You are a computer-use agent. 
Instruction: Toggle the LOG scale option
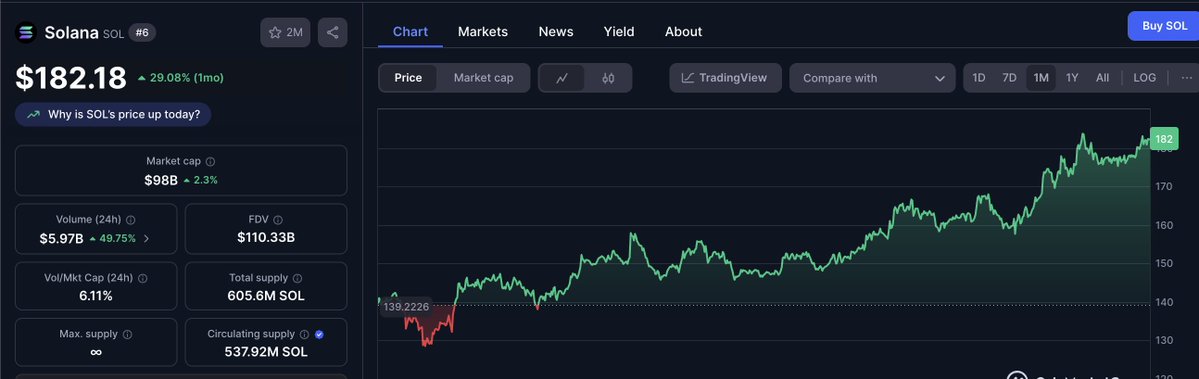click(1145, 78)
